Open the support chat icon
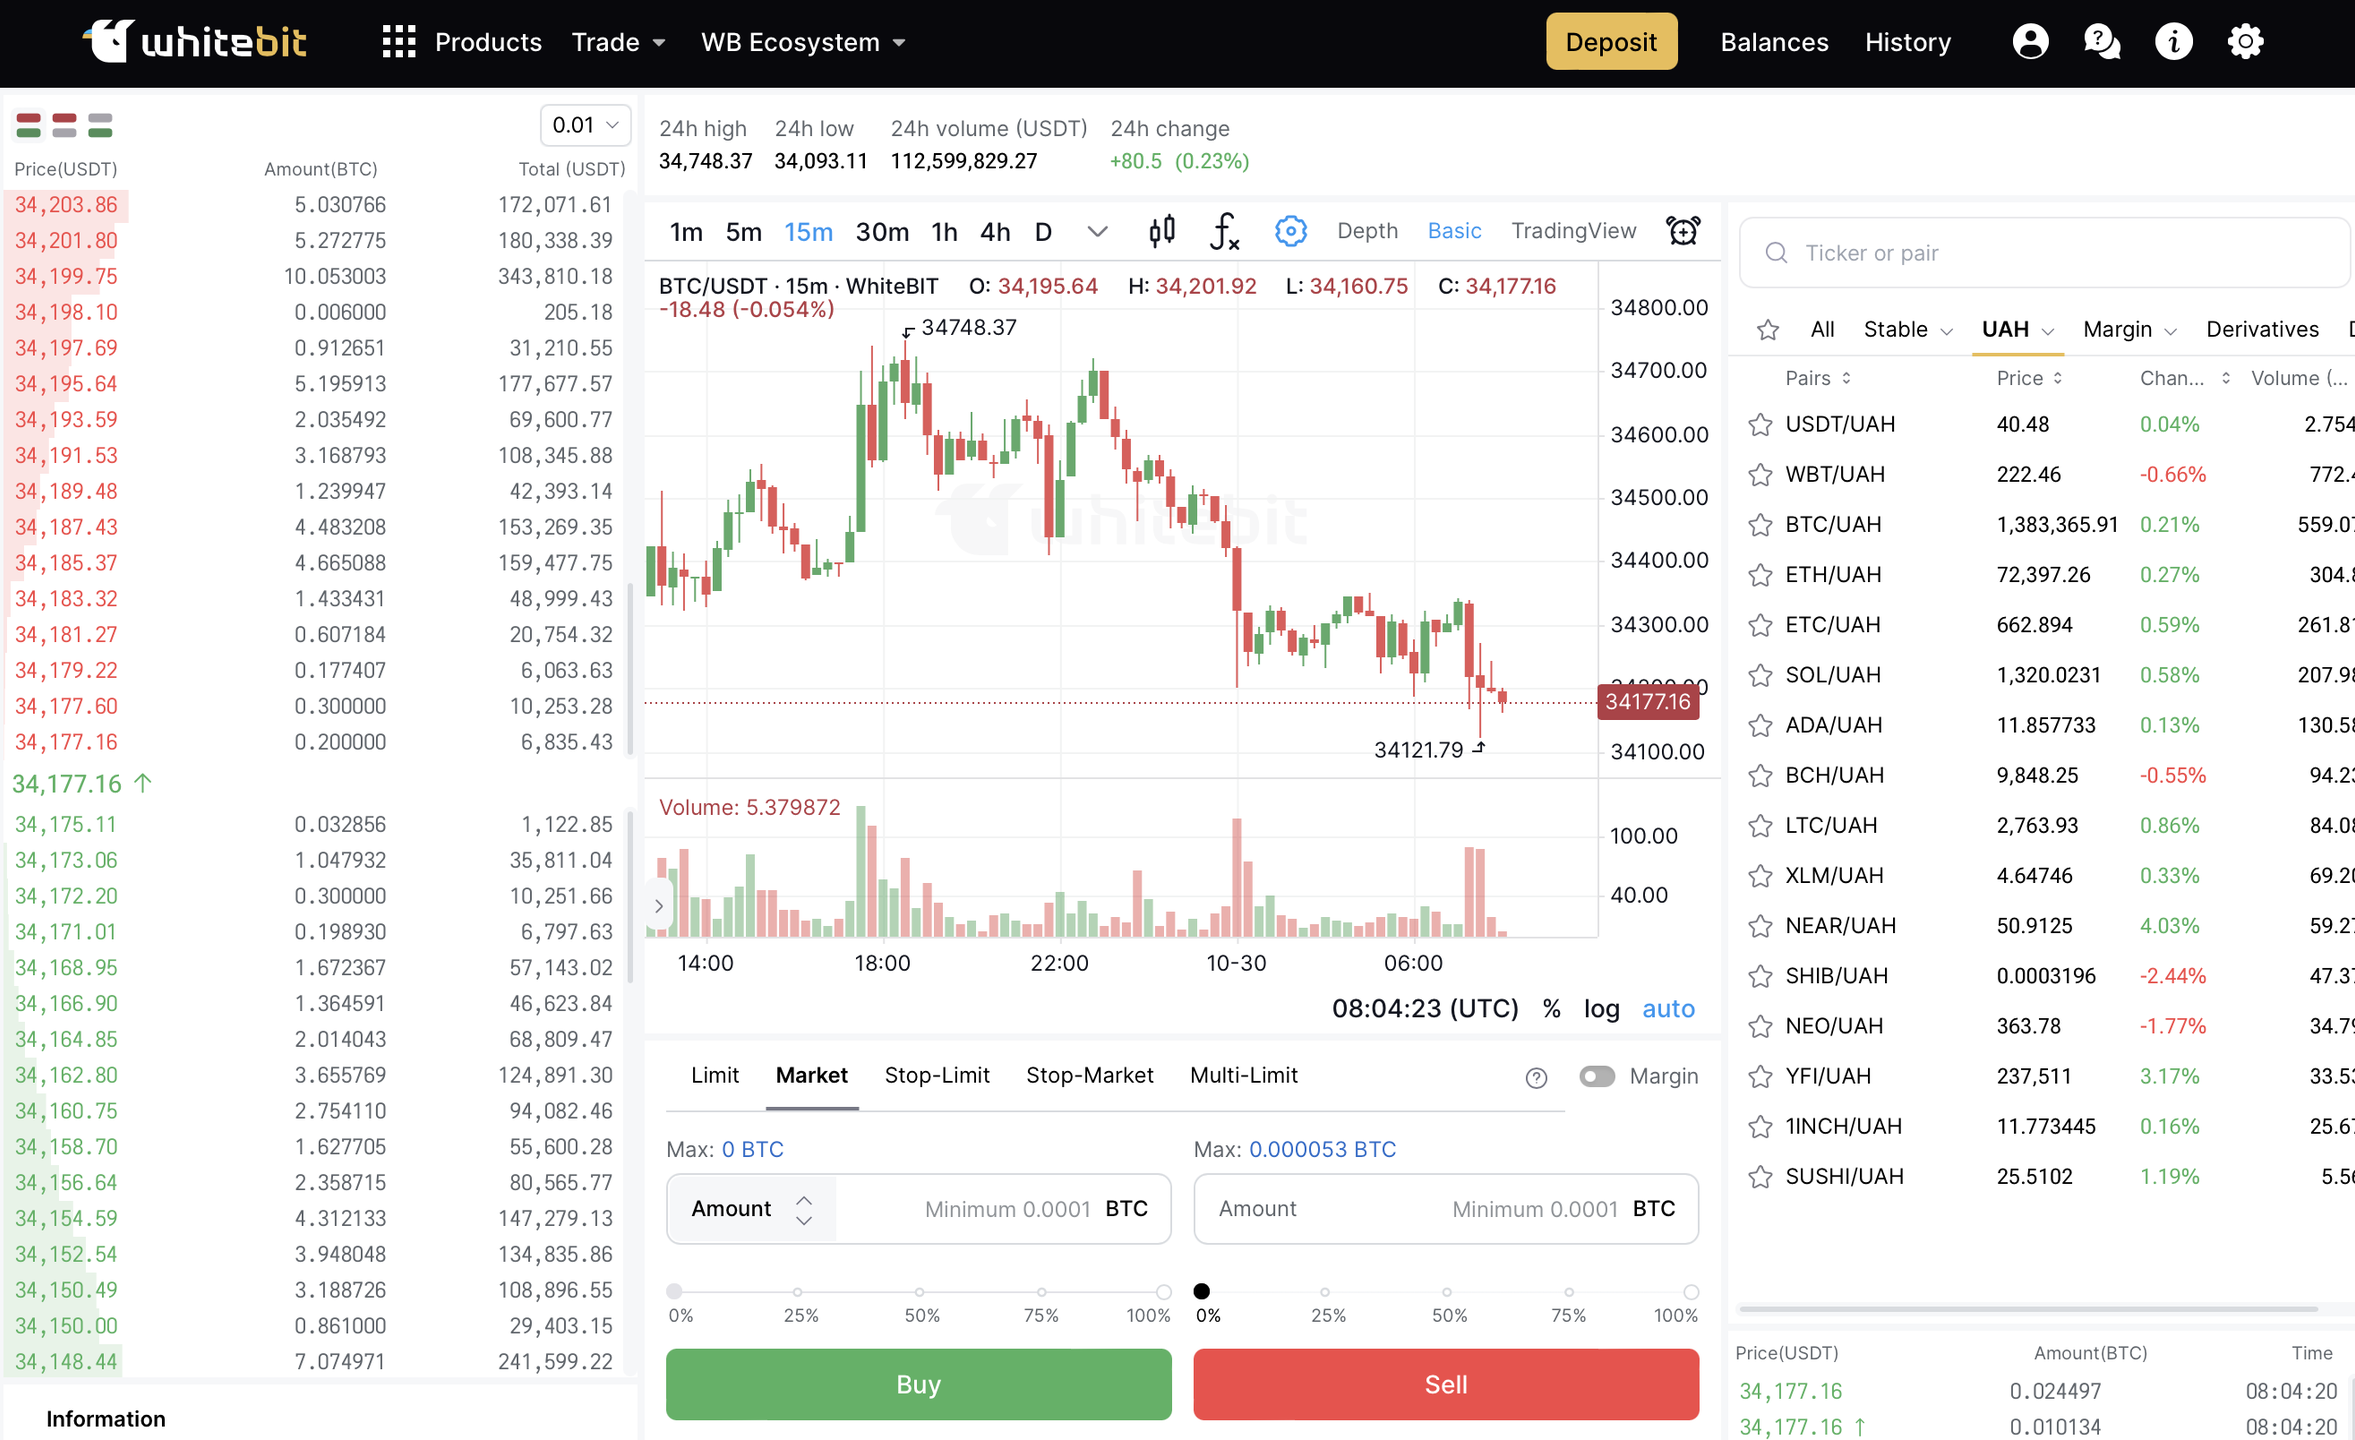The height and width of the screenshot is (1440, 2355). [x=2101, y=42]
